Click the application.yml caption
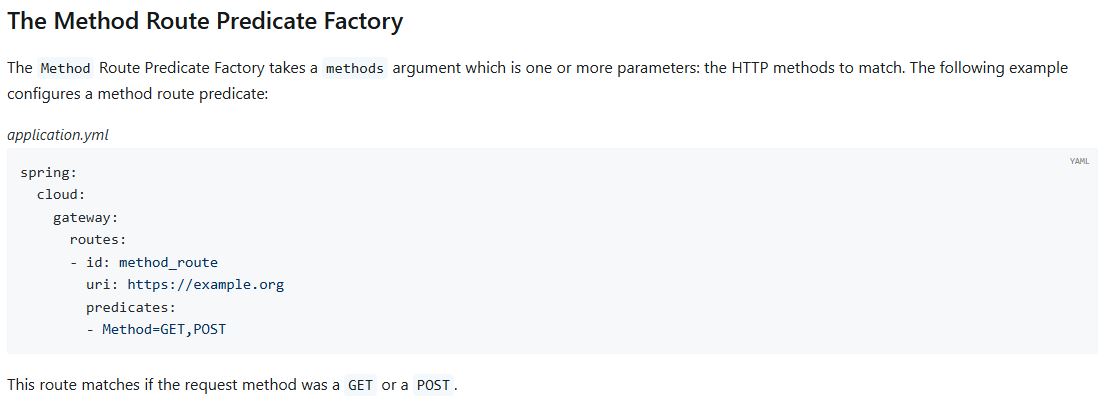The height and width of the screenshot is (414, 1118). (57, 135)
